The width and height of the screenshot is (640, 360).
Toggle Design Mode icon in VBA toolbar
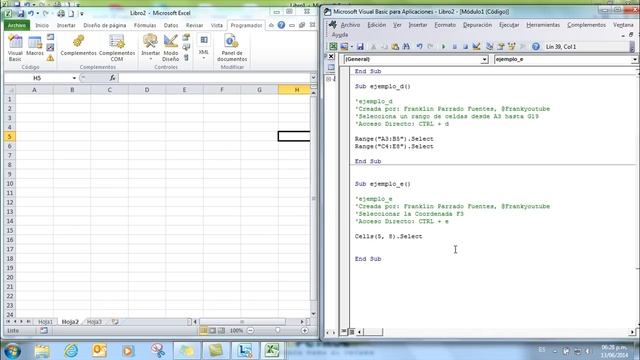coord(476,47)
